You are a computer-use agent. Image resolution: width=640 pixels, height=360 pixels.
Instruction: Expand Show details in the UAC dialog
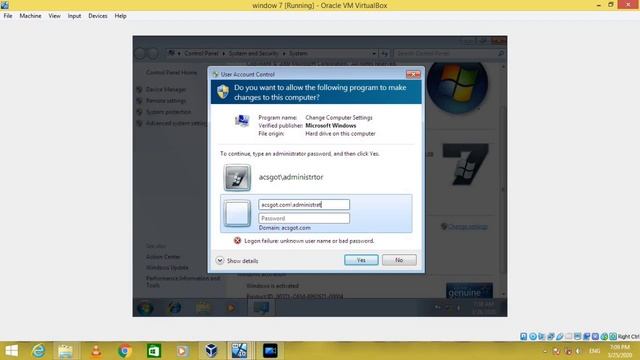(x=237, y=260)
